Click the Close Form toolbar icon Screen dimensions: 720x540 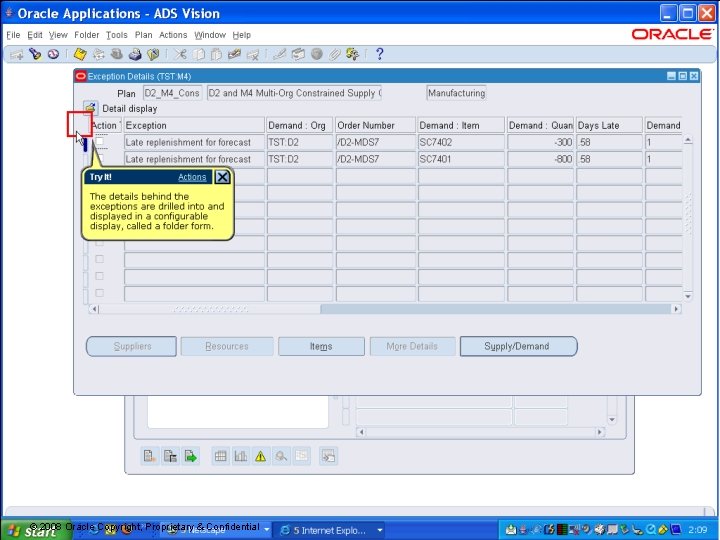[153, 55]
